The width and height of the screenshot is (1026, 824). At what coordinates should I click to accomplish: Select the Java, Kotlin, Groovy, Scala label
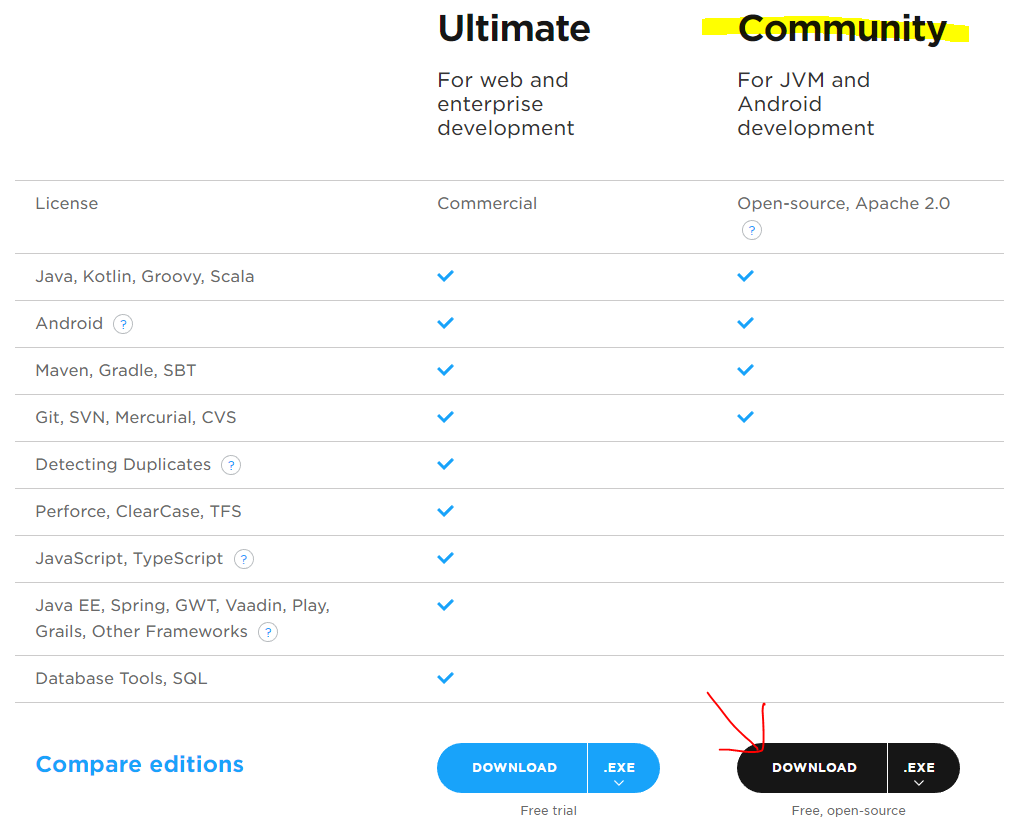tap(145, 277)
